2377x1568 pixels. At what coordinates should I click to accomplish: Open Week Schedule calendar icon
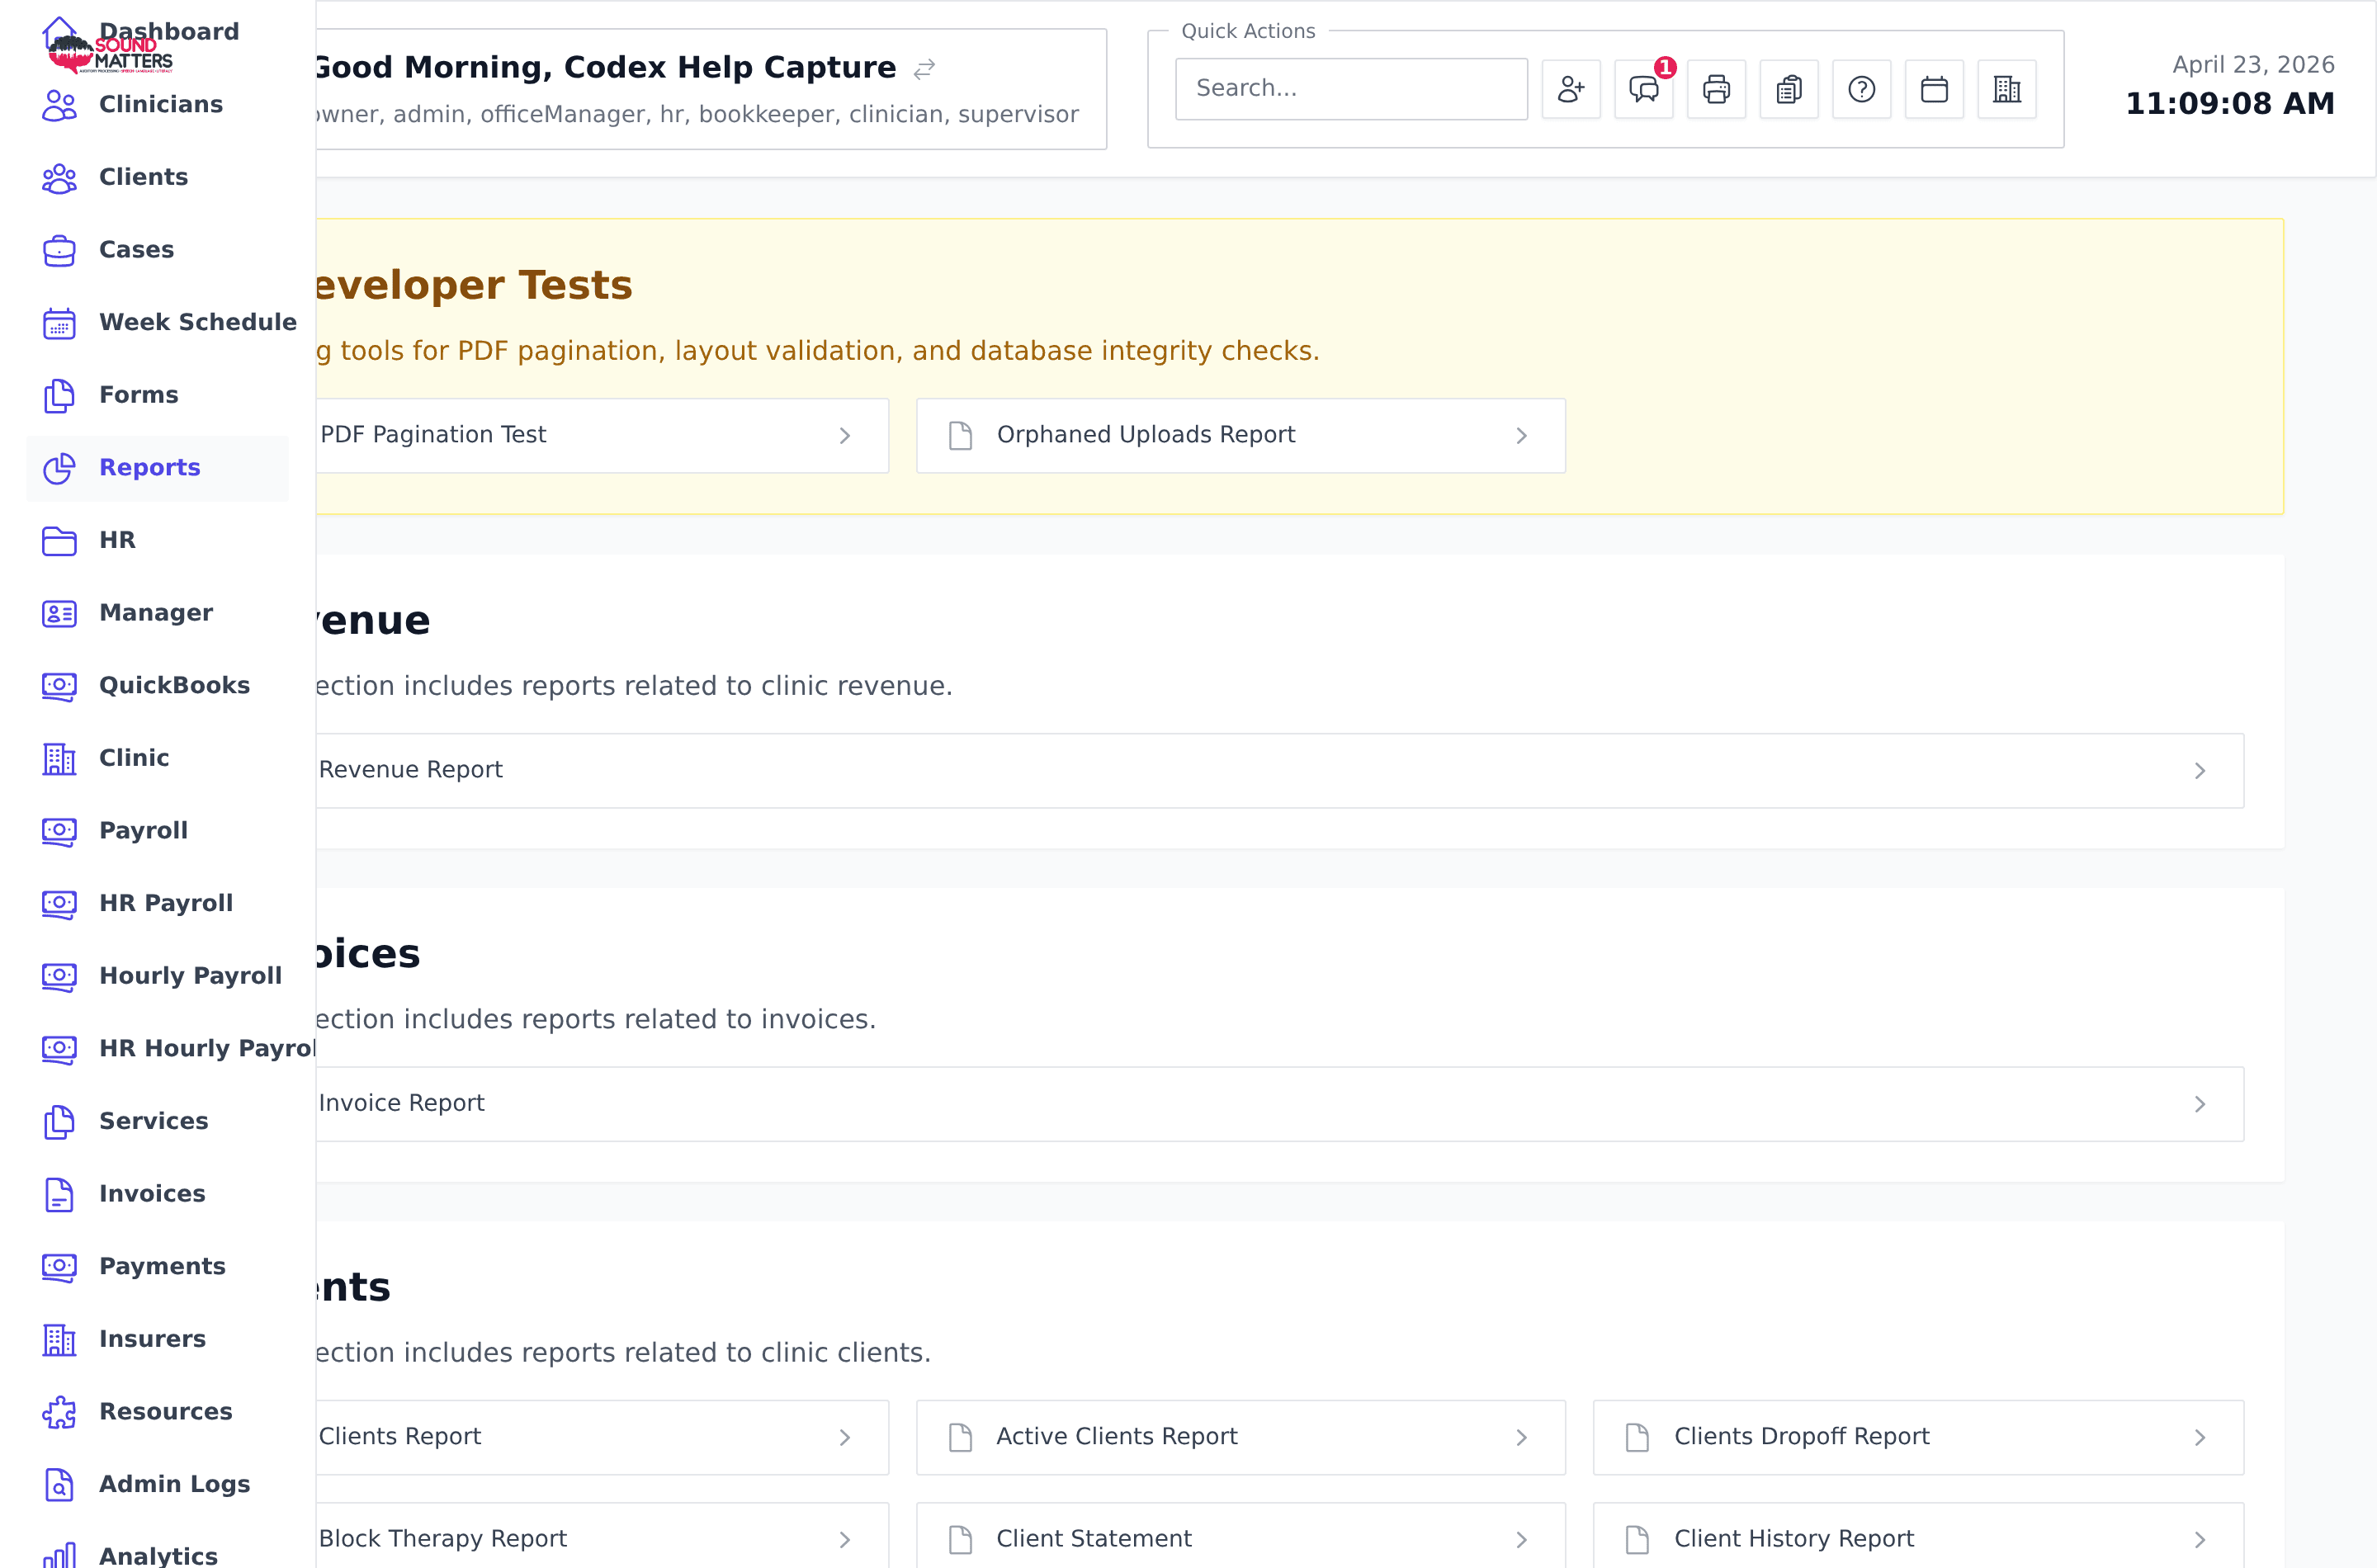[x=59, y=323]
